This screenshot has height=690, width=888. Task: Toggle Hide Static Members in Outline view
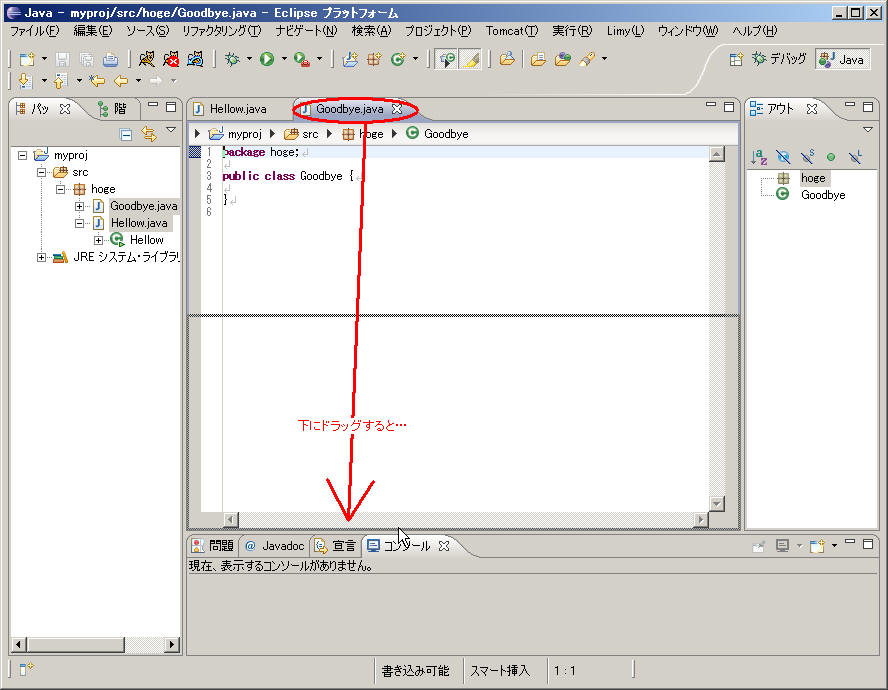pyautogui.click(x=806, y=157)
